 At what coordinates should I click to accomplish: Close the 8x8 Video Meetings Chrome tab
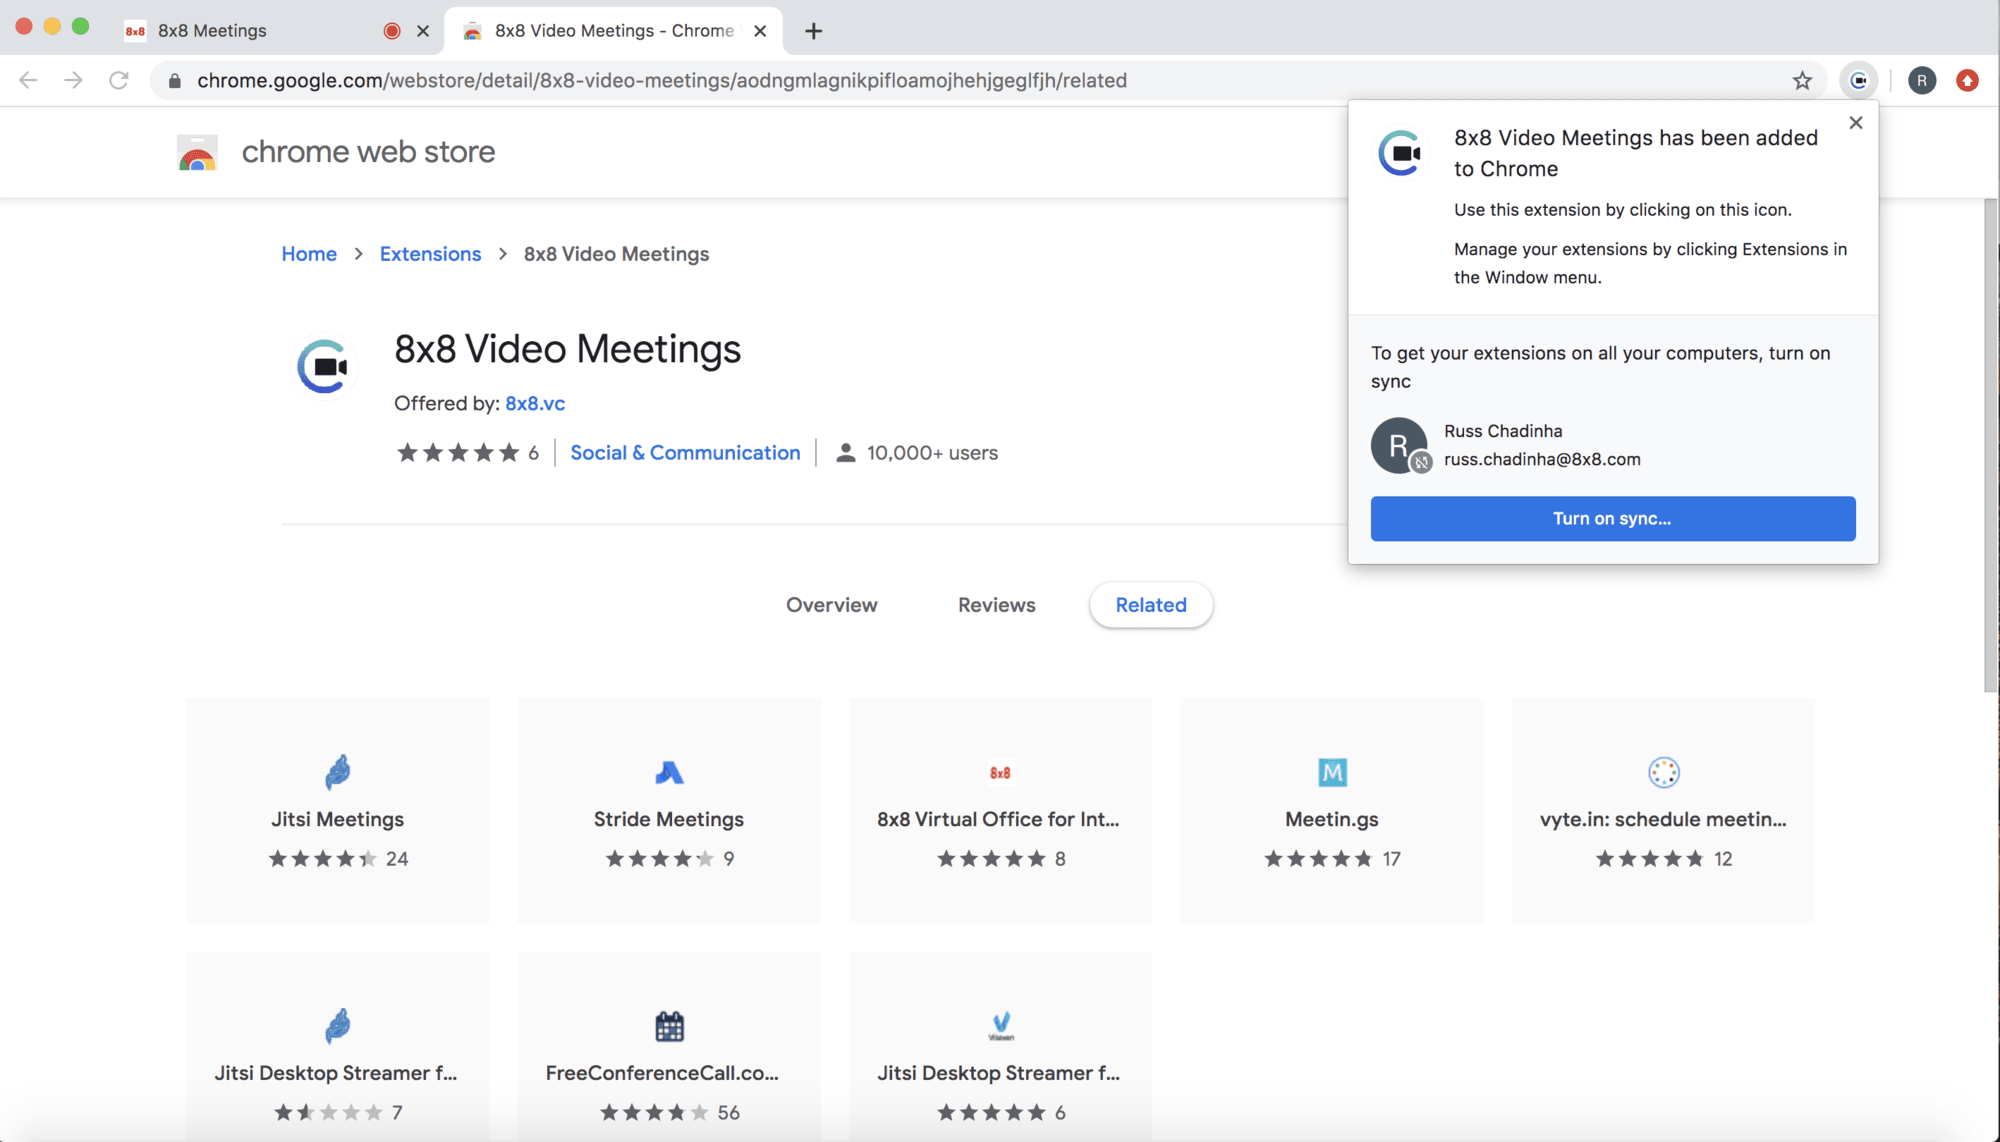(x=760, y=31)
